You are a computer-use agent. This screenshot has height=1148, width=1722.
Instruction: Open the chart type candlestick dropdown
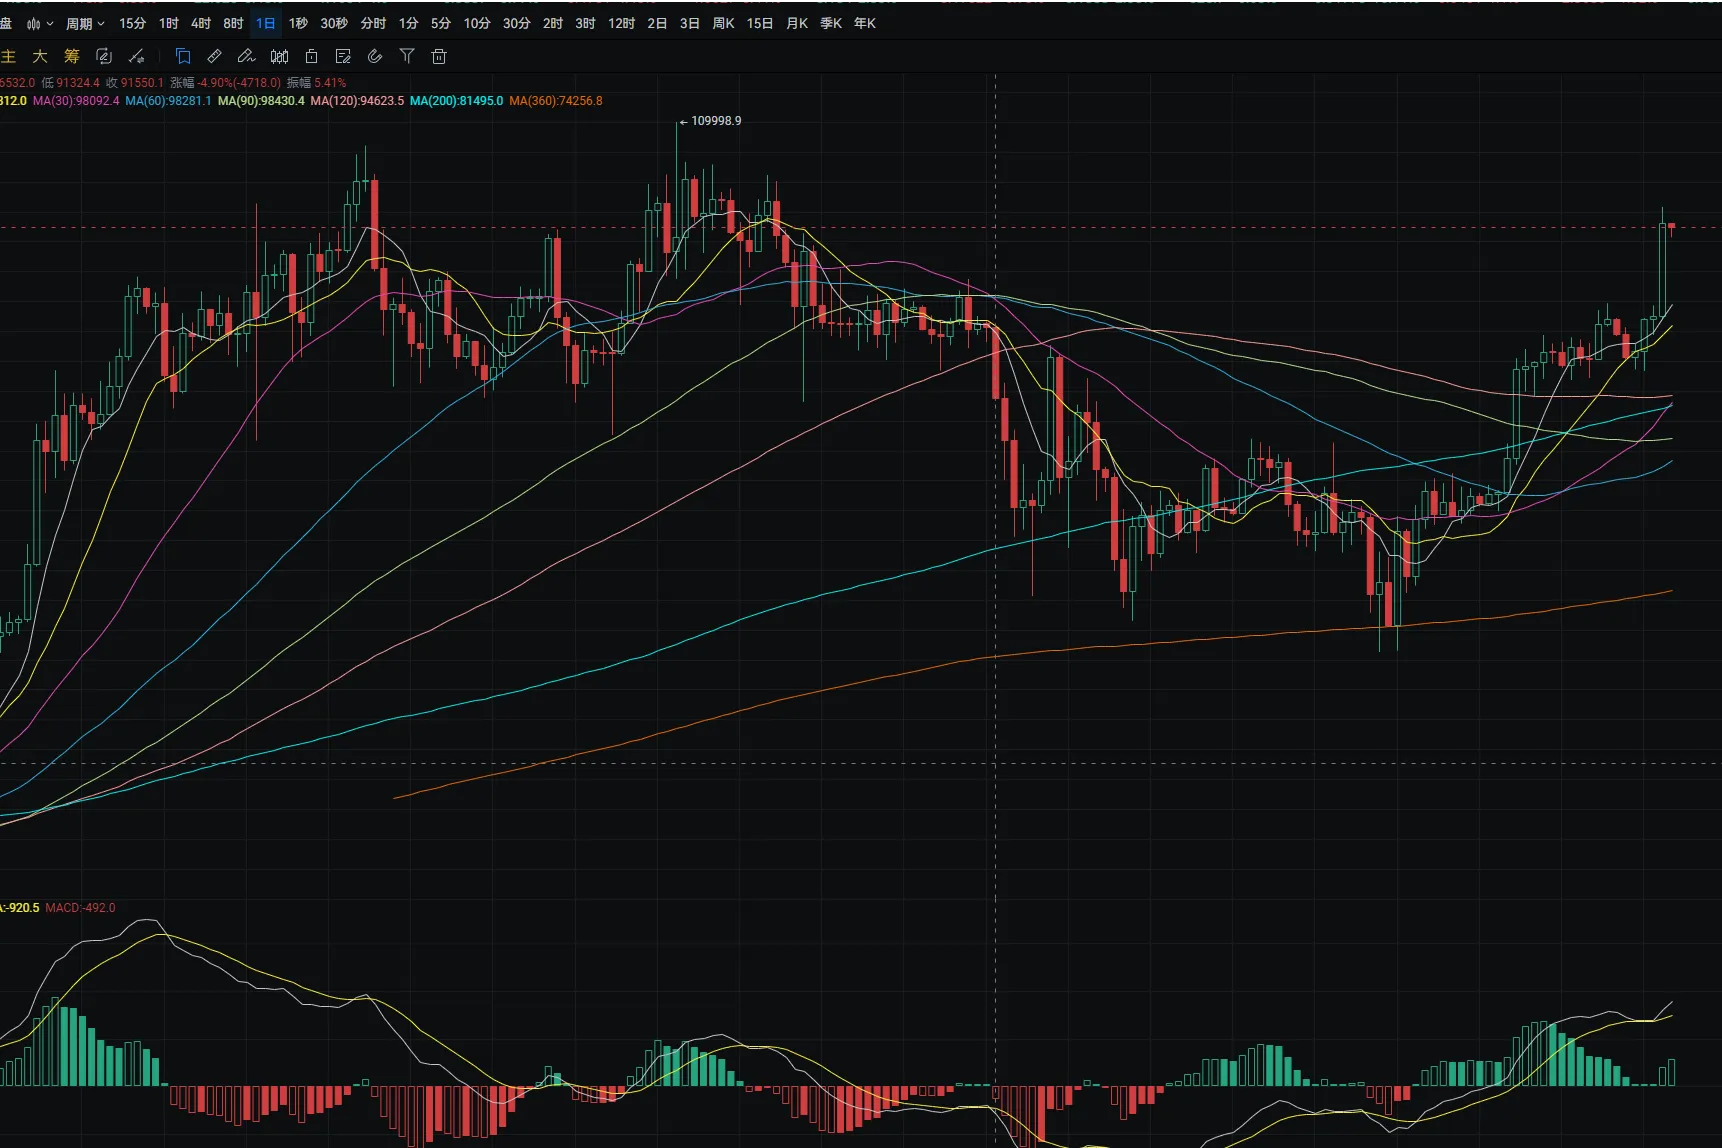pos(40,23)
